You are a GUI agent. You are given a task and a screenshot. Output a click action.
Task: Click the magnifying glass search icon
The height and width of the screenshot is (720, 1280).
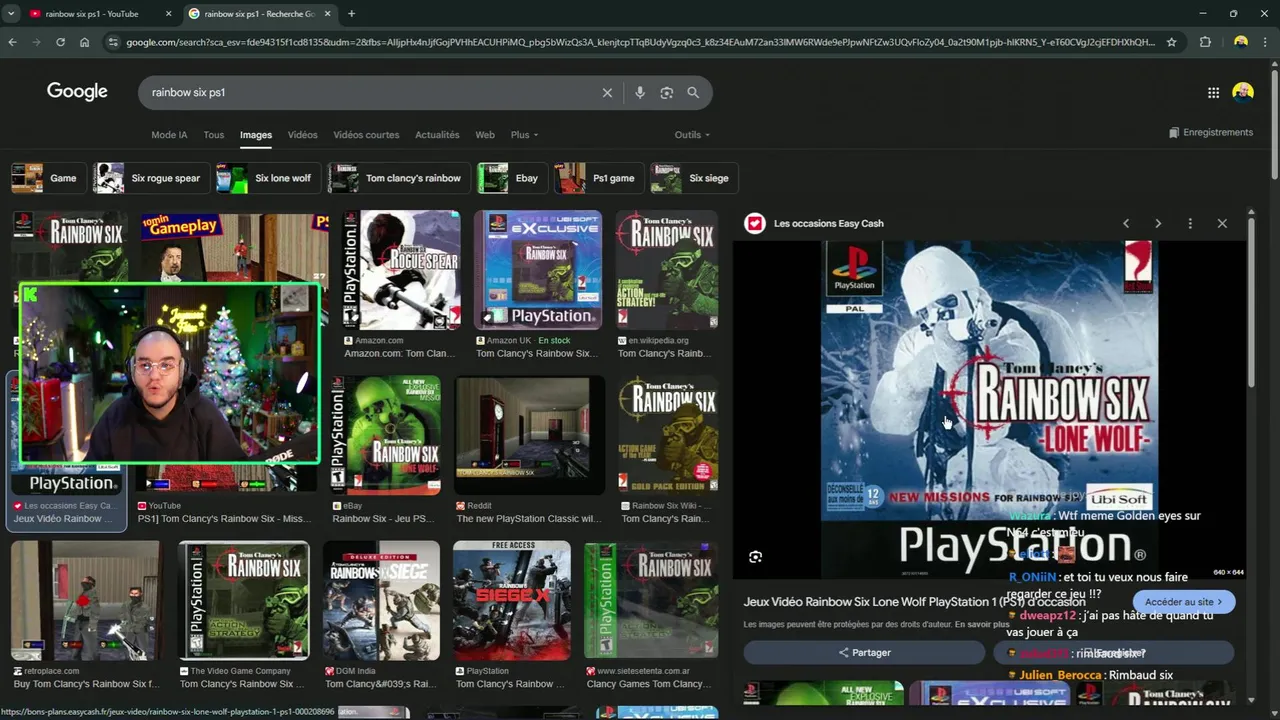coord(693,92)
